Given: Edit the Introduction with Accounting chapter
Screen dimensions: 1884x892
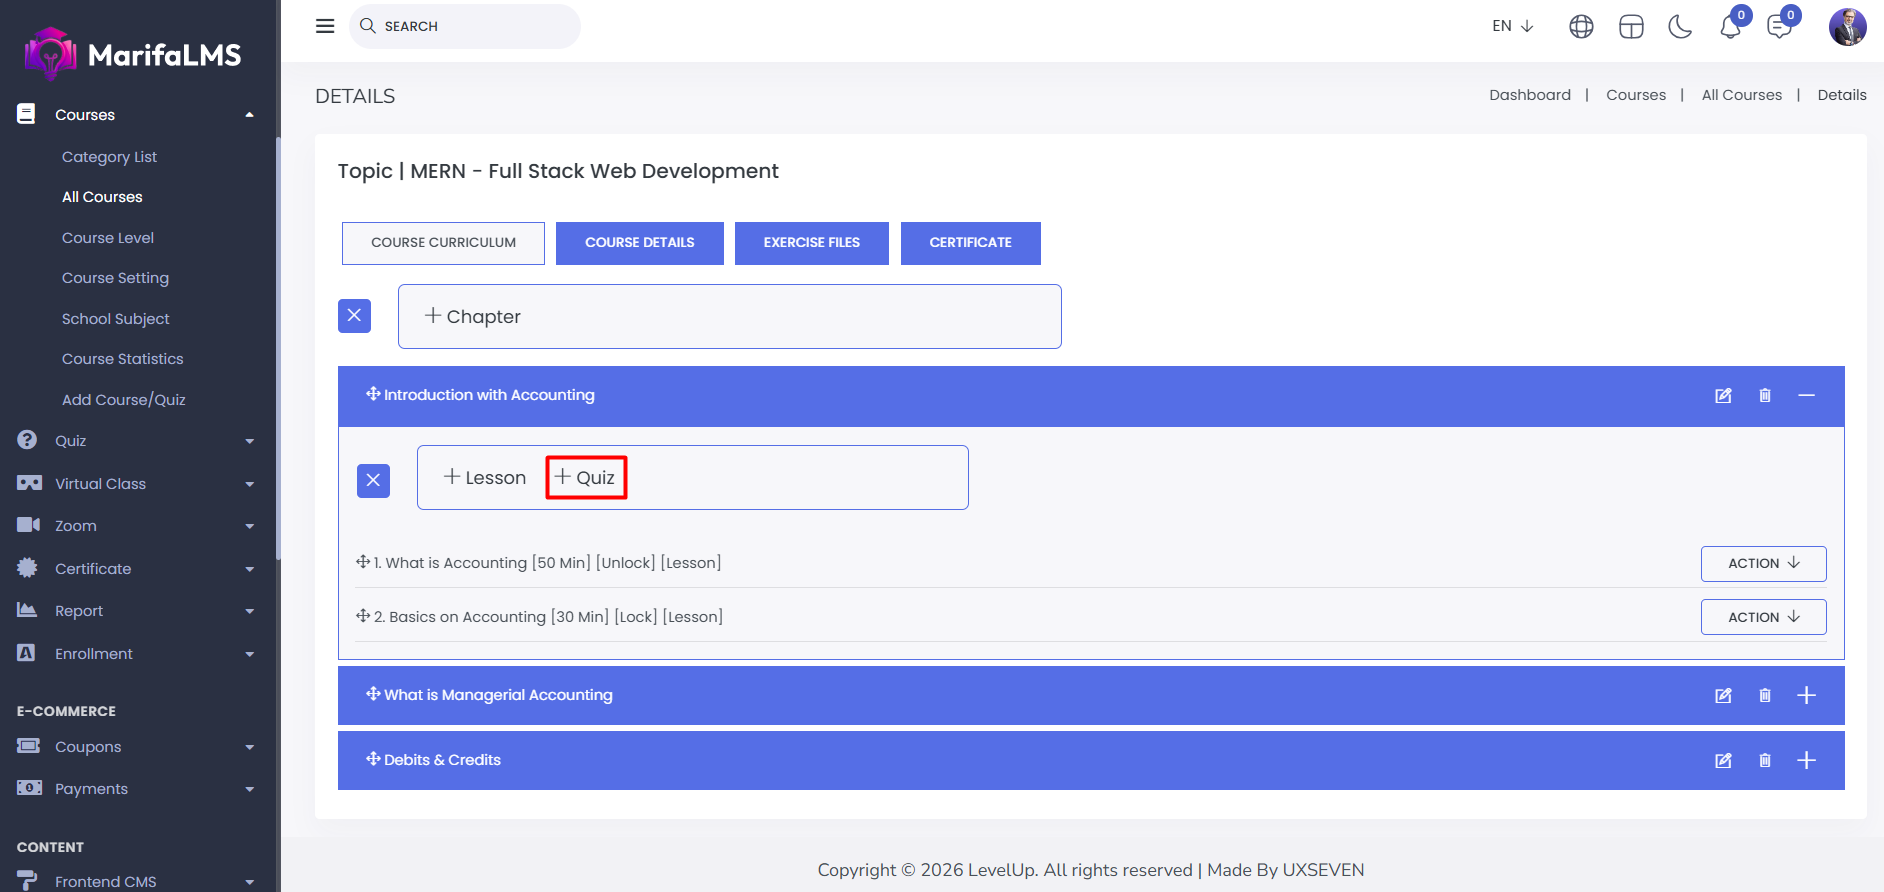Looking at the screenshot, I should [1723, 396].
